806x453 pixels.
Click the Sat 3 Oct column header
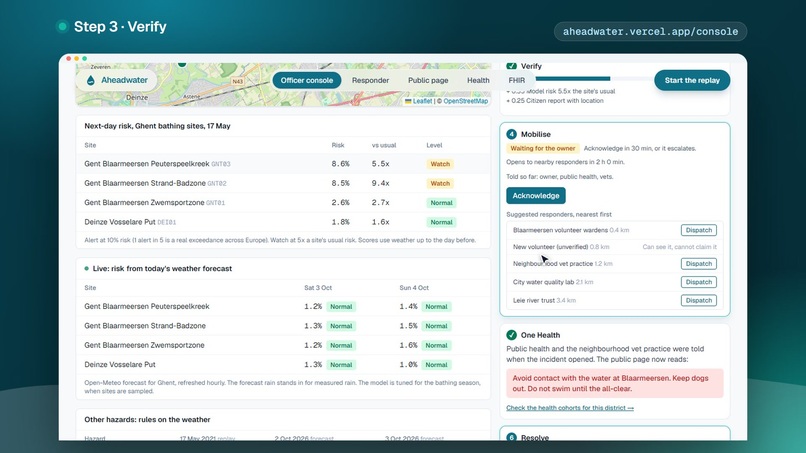pyautogui.click(x=318, y=287)
